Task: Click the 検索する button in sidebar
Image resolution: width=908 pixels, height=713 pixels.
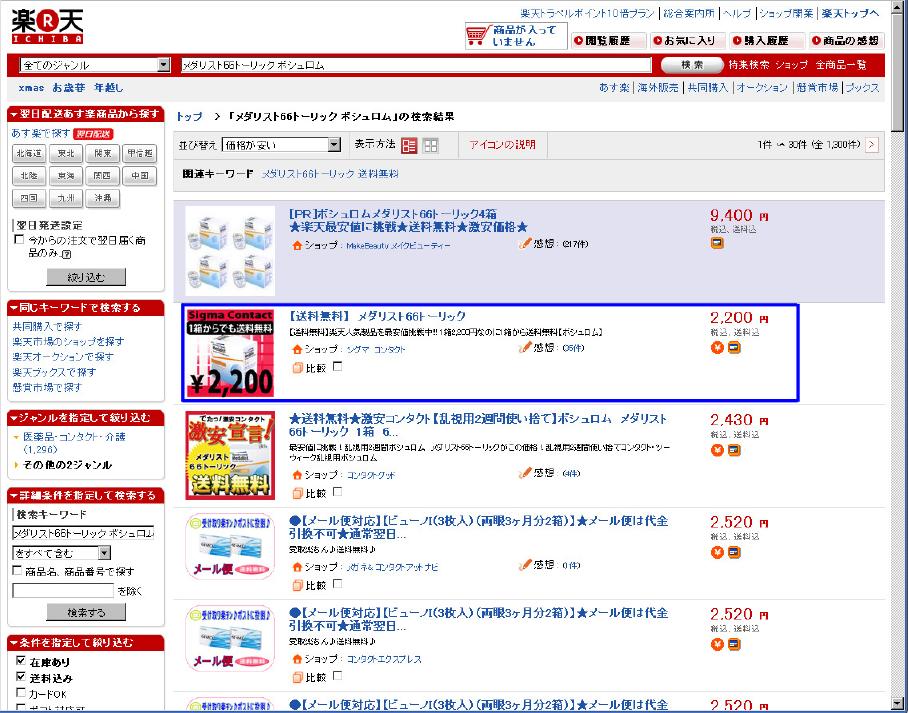Action: coord(86,612)
